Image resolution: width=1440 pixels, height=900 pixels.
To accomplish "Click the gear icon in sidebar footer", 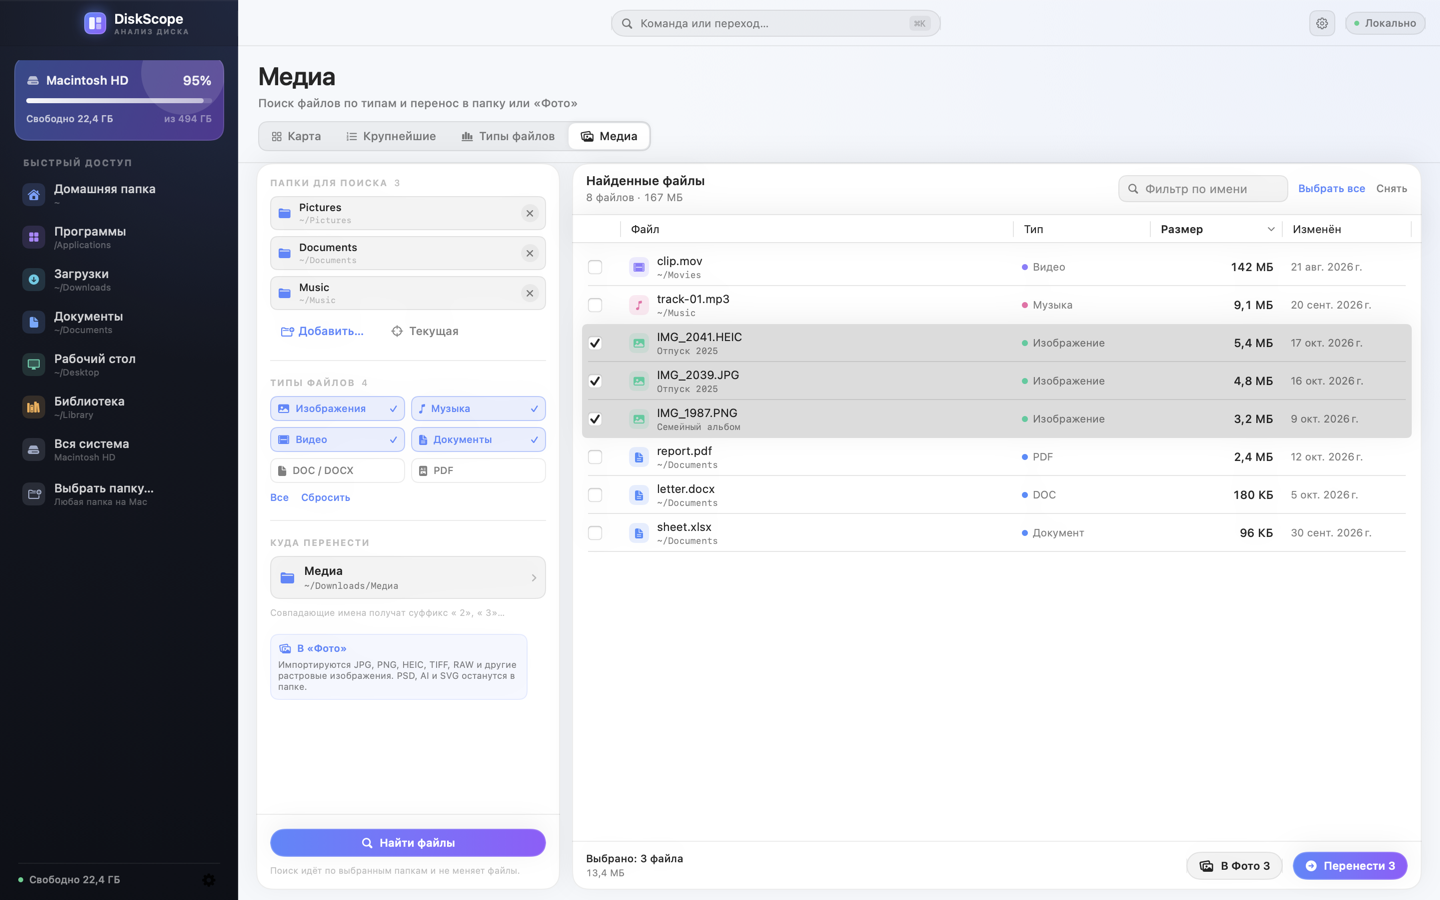I will click(x=208, y=880).
